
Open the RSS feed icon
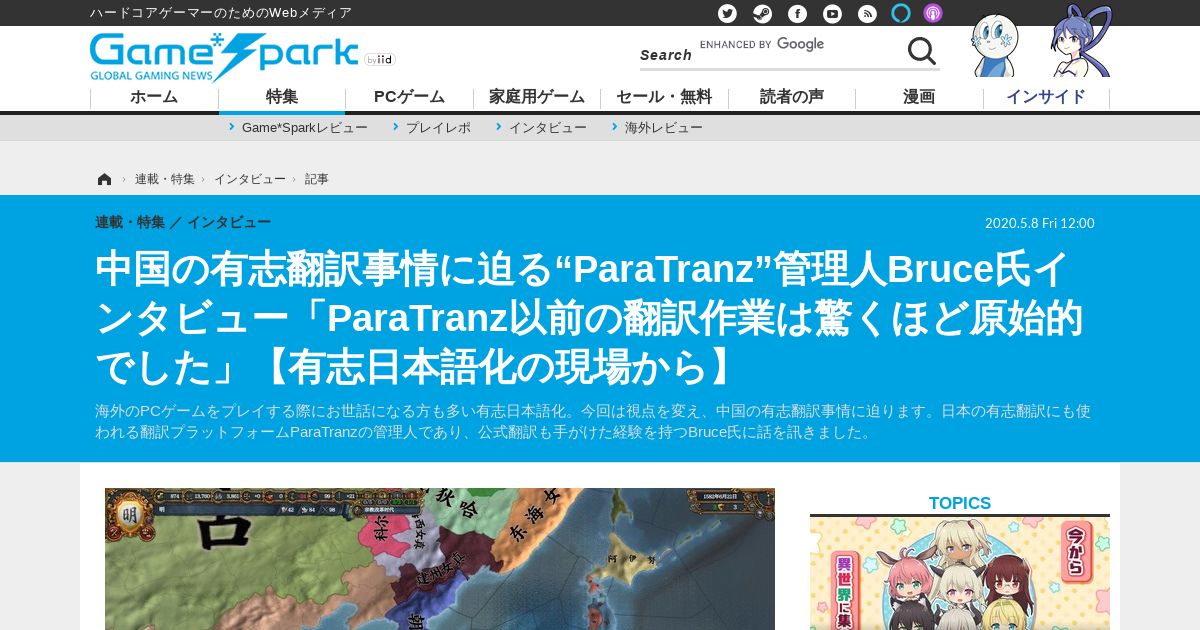pyautogui.click(x=867, y=13)
